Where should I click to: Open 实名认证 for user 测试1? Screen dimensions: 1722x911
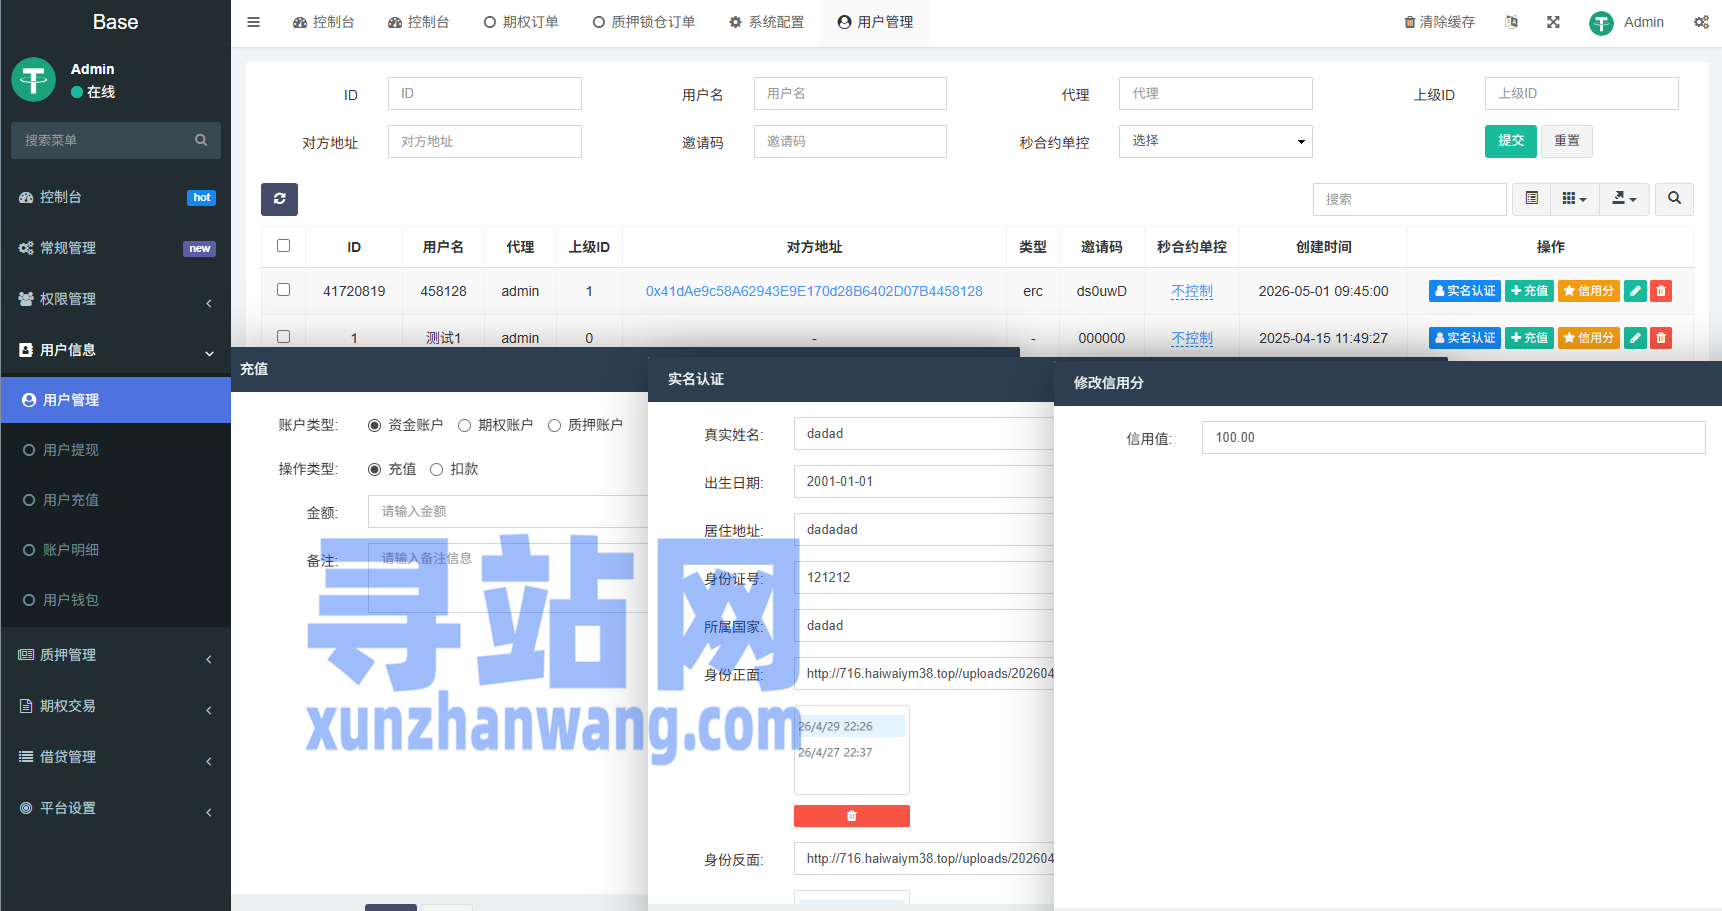pos(1465,338)
